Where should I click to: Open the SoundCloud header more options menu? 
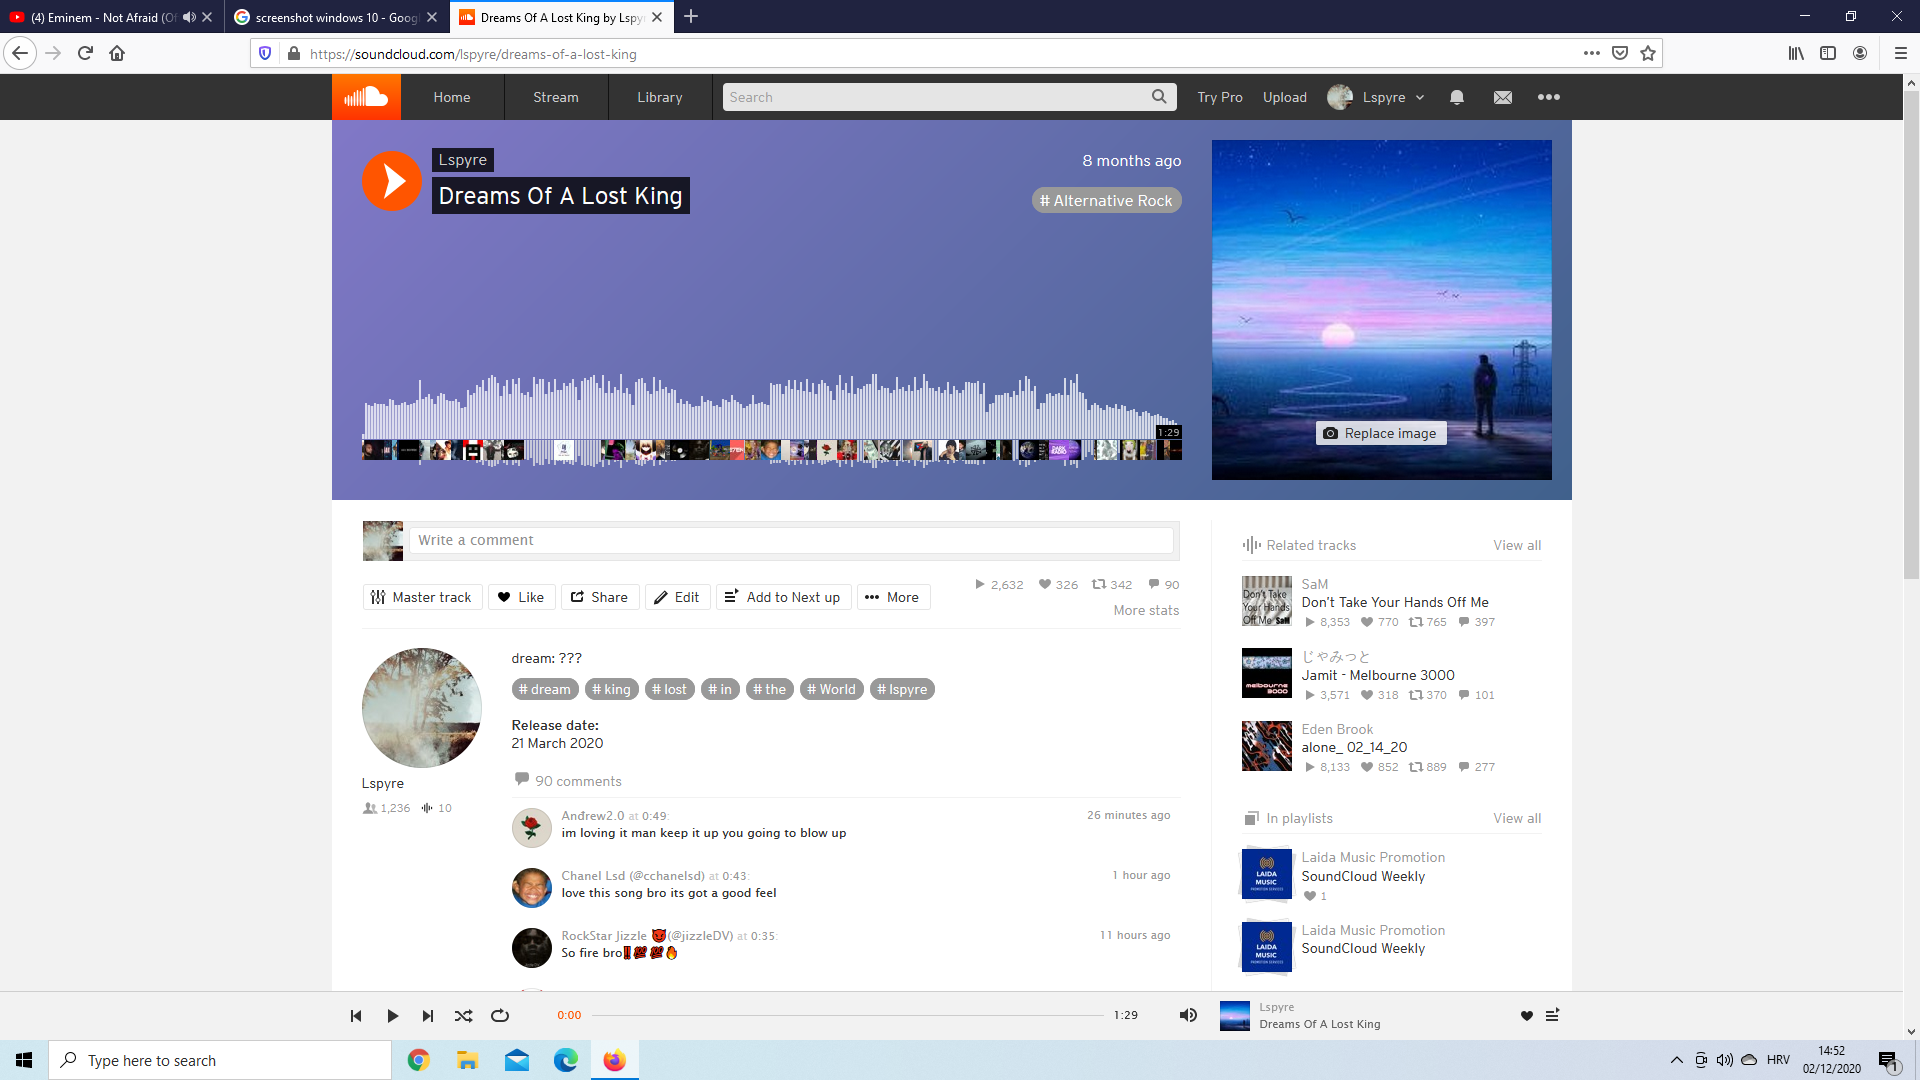pos(1549,97)
